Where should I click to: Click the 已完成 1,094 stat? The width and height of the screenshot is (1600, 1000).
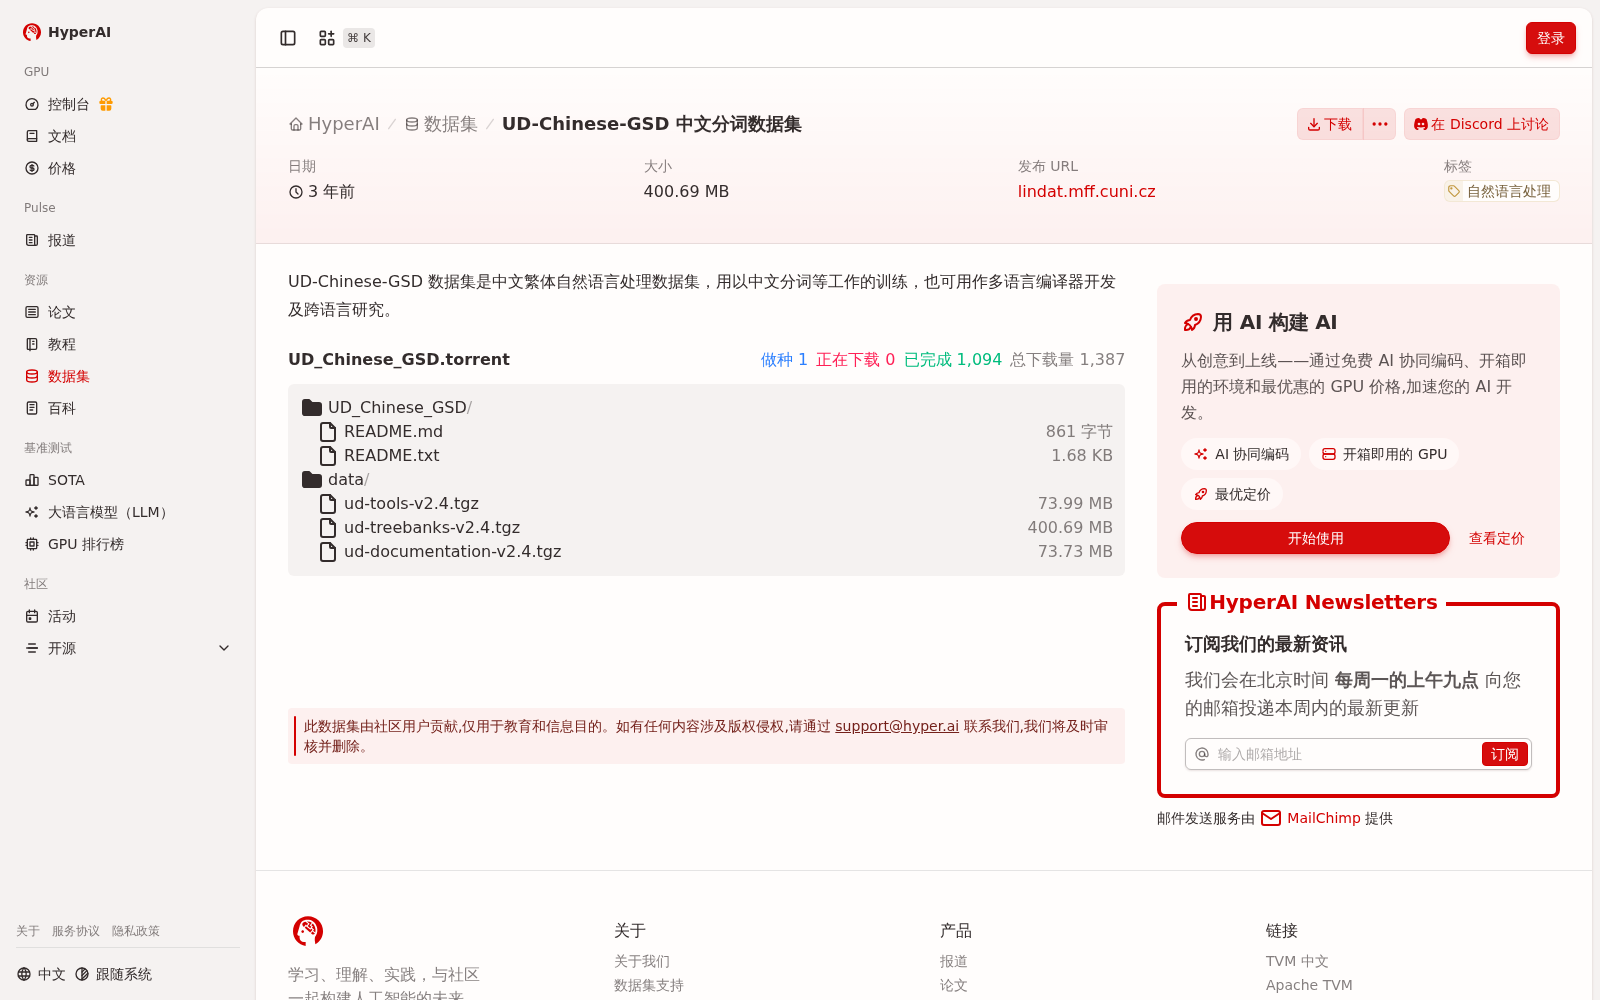(x=953, y=359)
